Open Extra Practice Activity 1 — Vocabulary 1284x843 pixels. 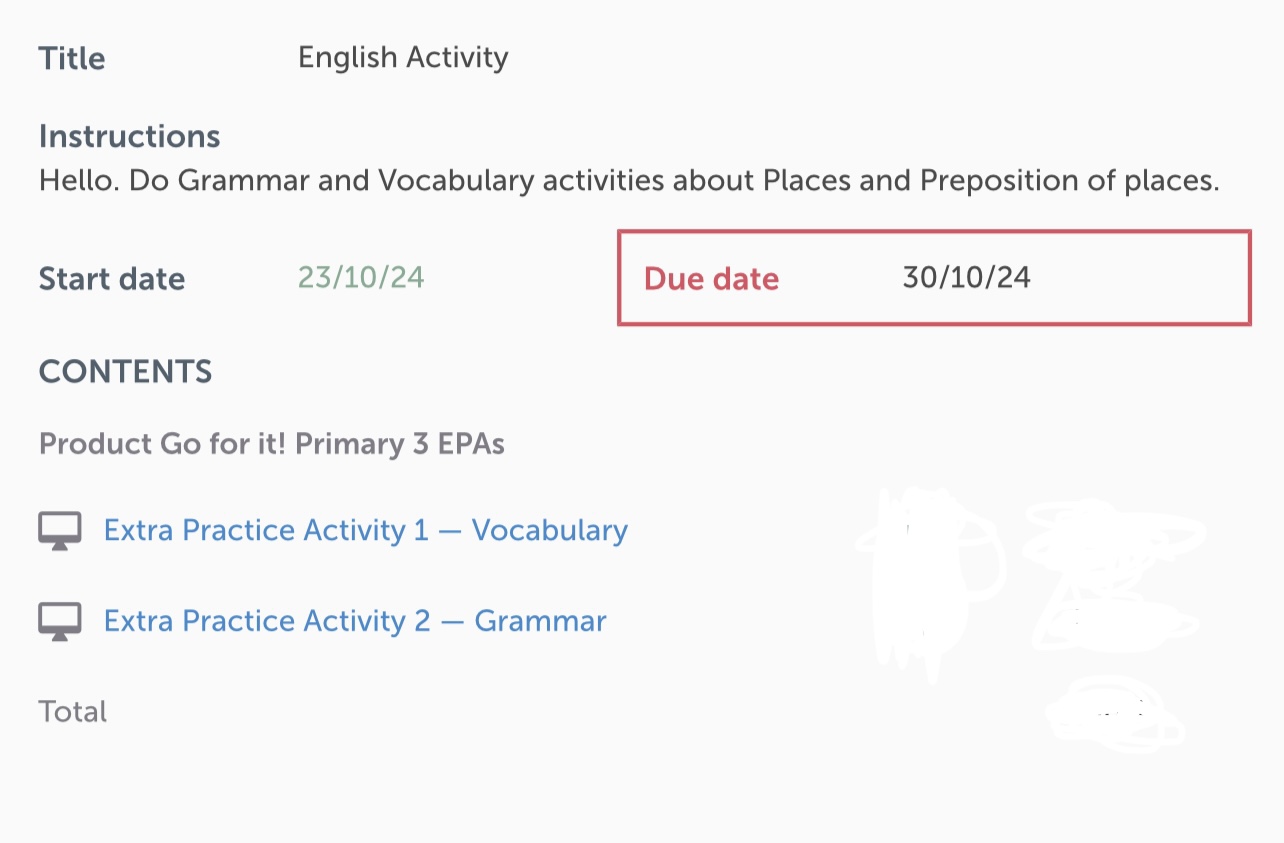point(365,530)
